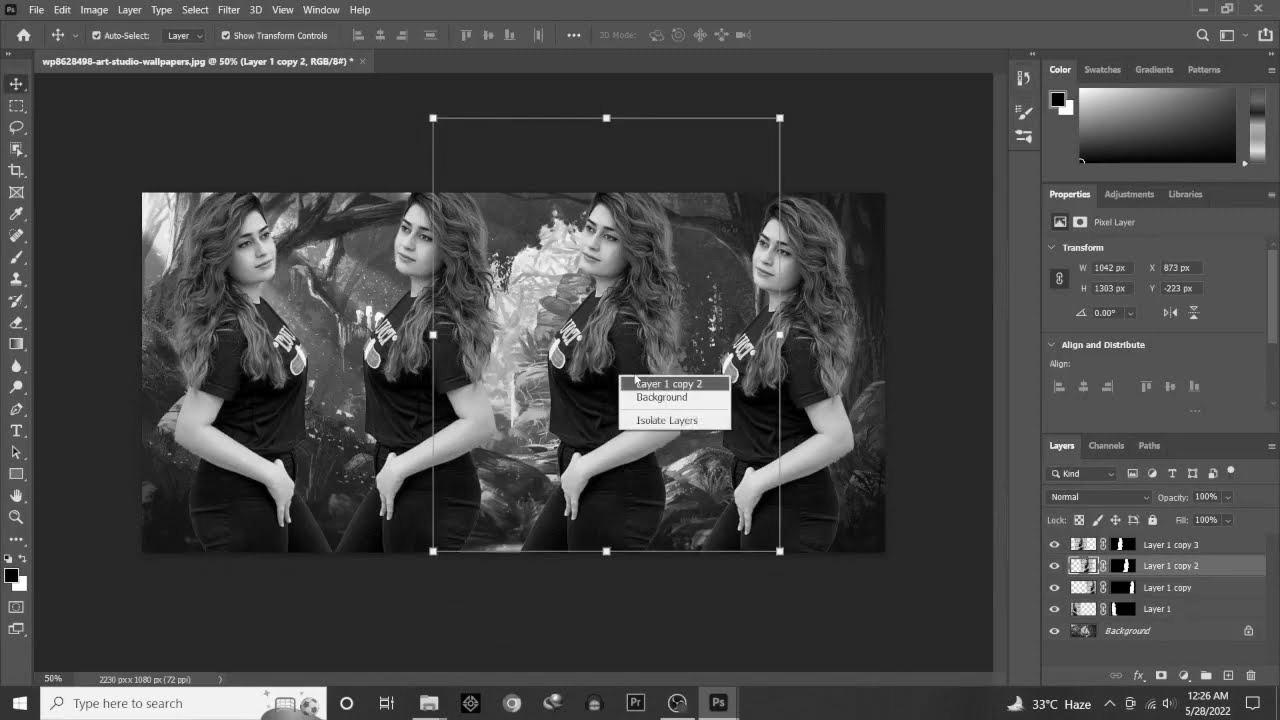
Task: Switch to the Channels tab
Action: [x=1106, y=446]
